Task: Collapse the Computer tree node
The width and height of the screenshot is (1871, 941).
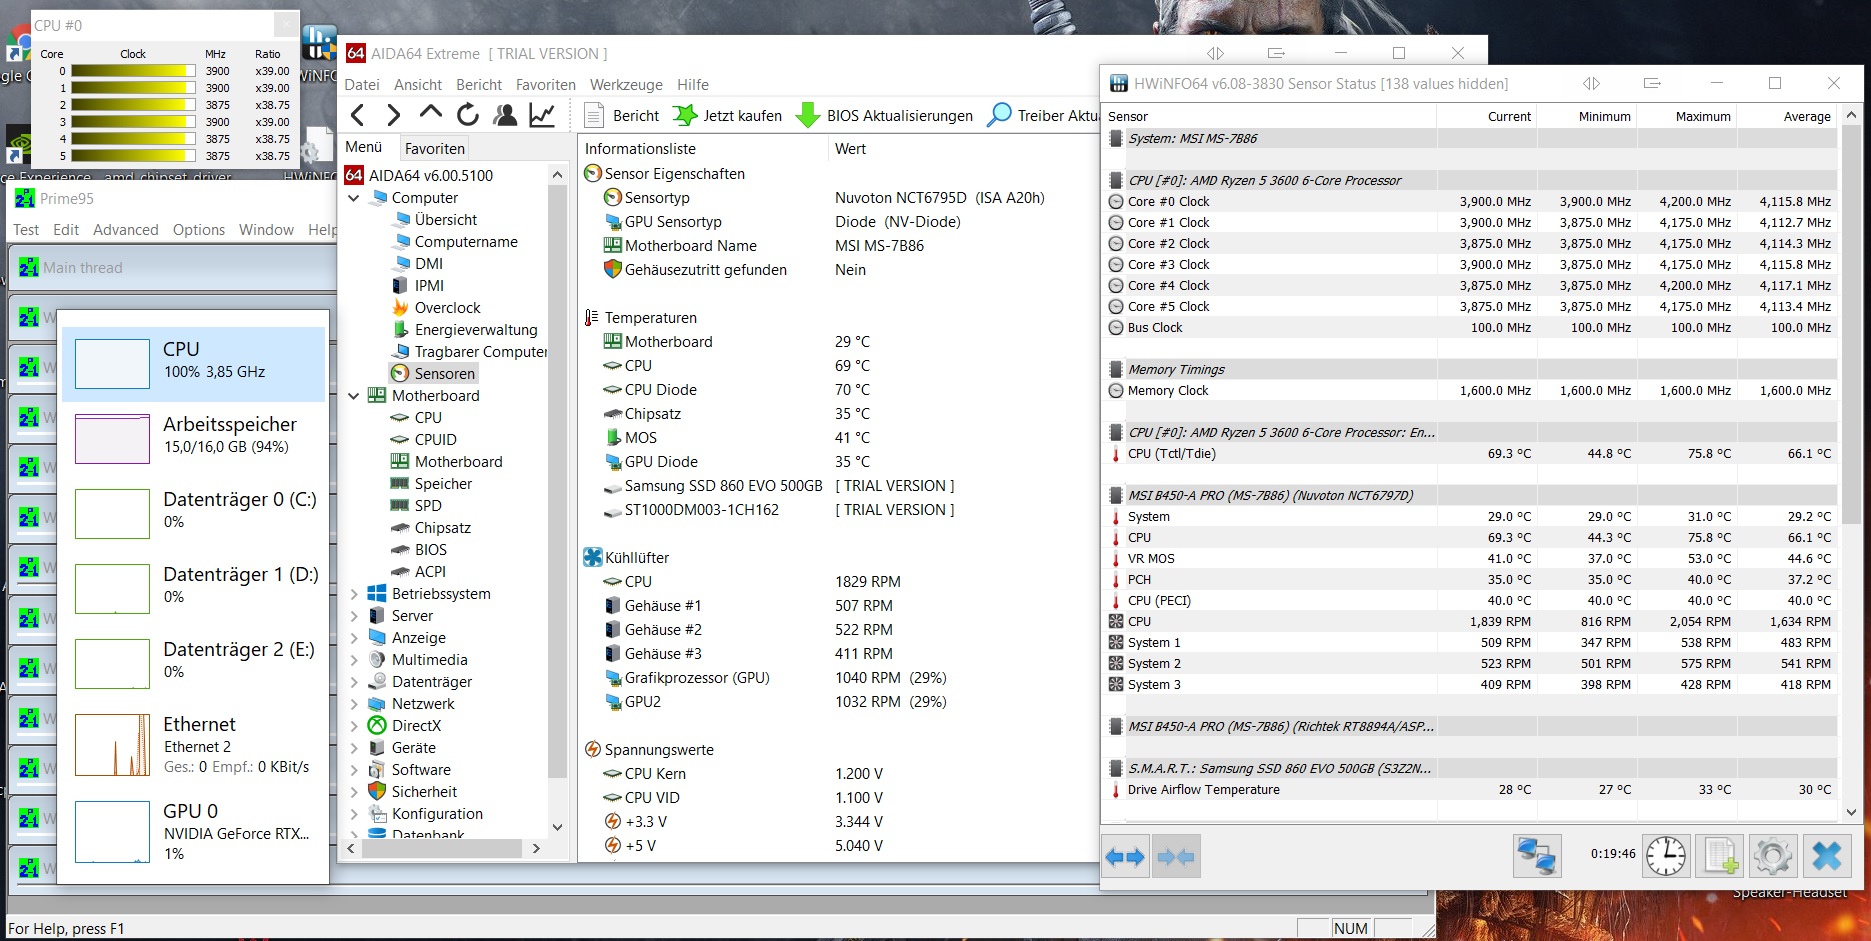Action: click(354, 198)
